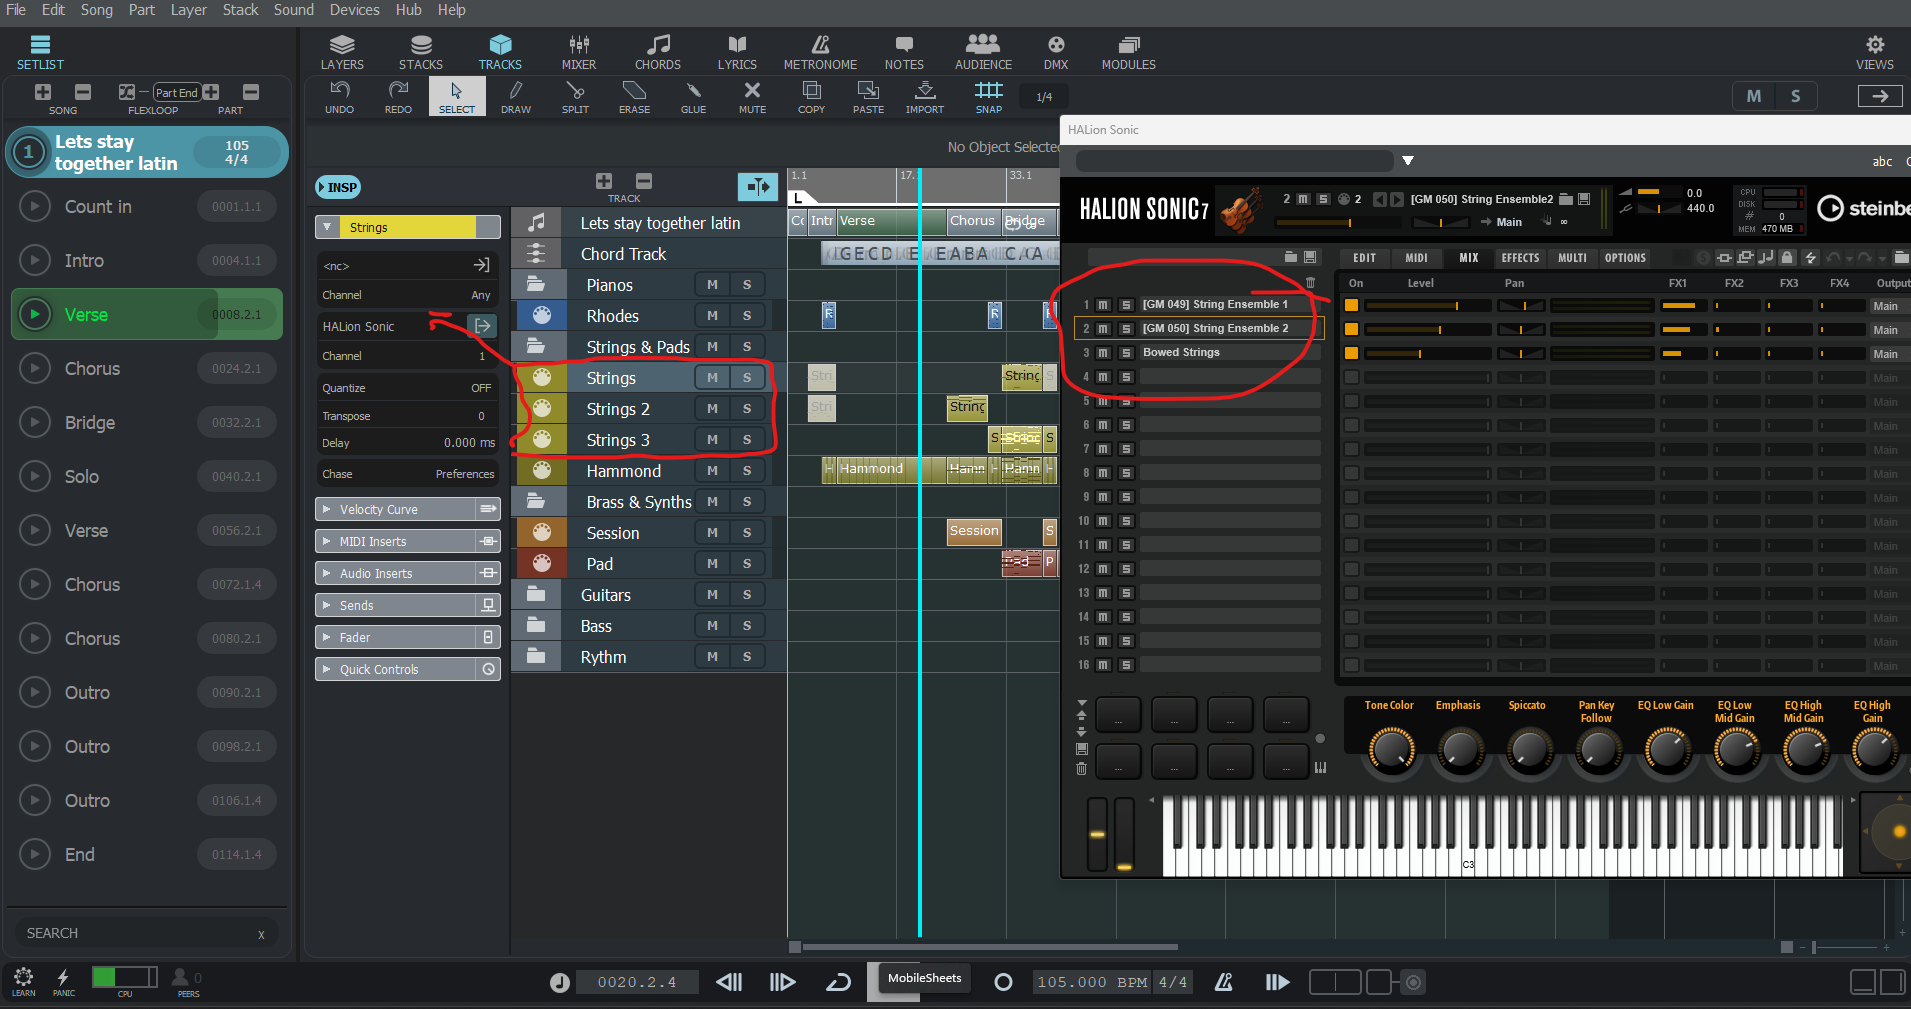
Task: Open the Views settings gear
Action: point(1875,52)
